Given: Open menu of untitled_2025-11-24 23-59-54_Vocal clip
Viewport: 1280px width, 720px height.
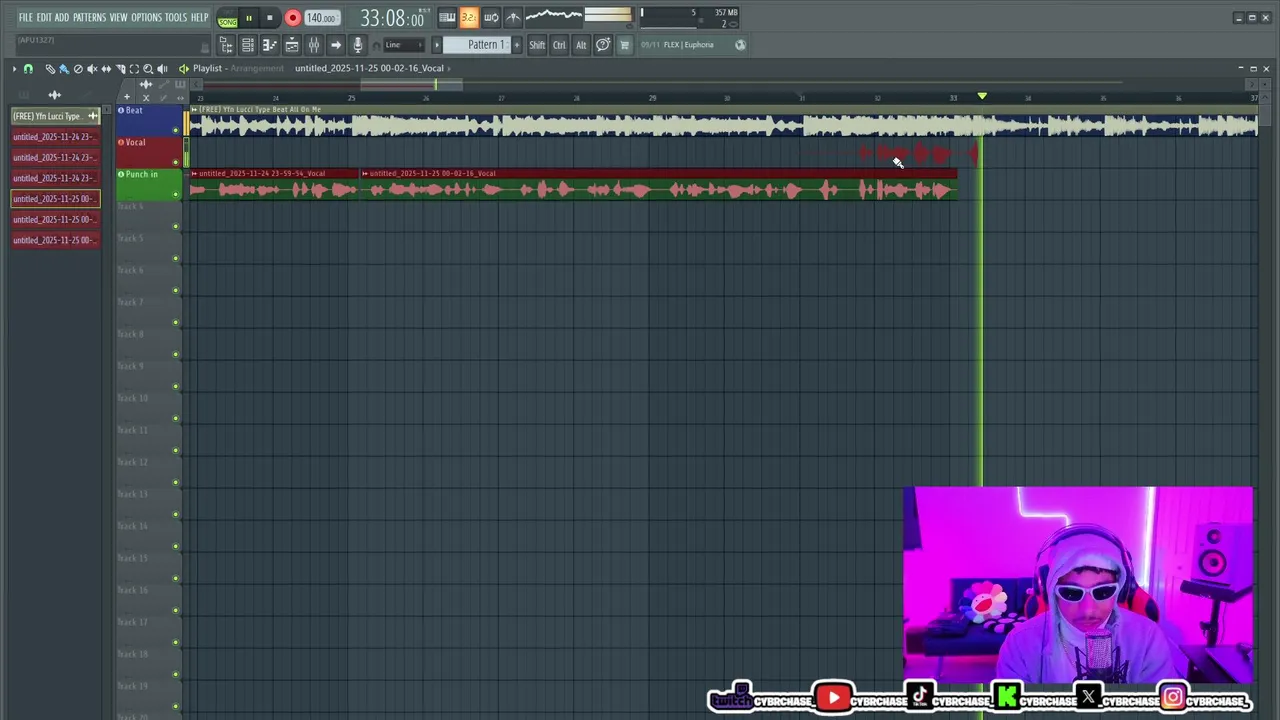Looking at the screenshot, I should [194, 174].
